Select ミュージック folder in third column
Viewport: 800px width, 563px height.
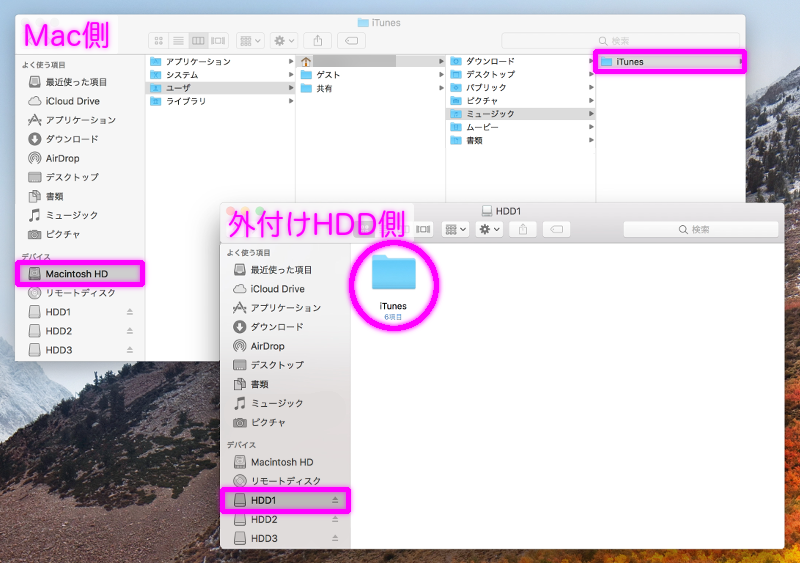(x=521, y=114)
